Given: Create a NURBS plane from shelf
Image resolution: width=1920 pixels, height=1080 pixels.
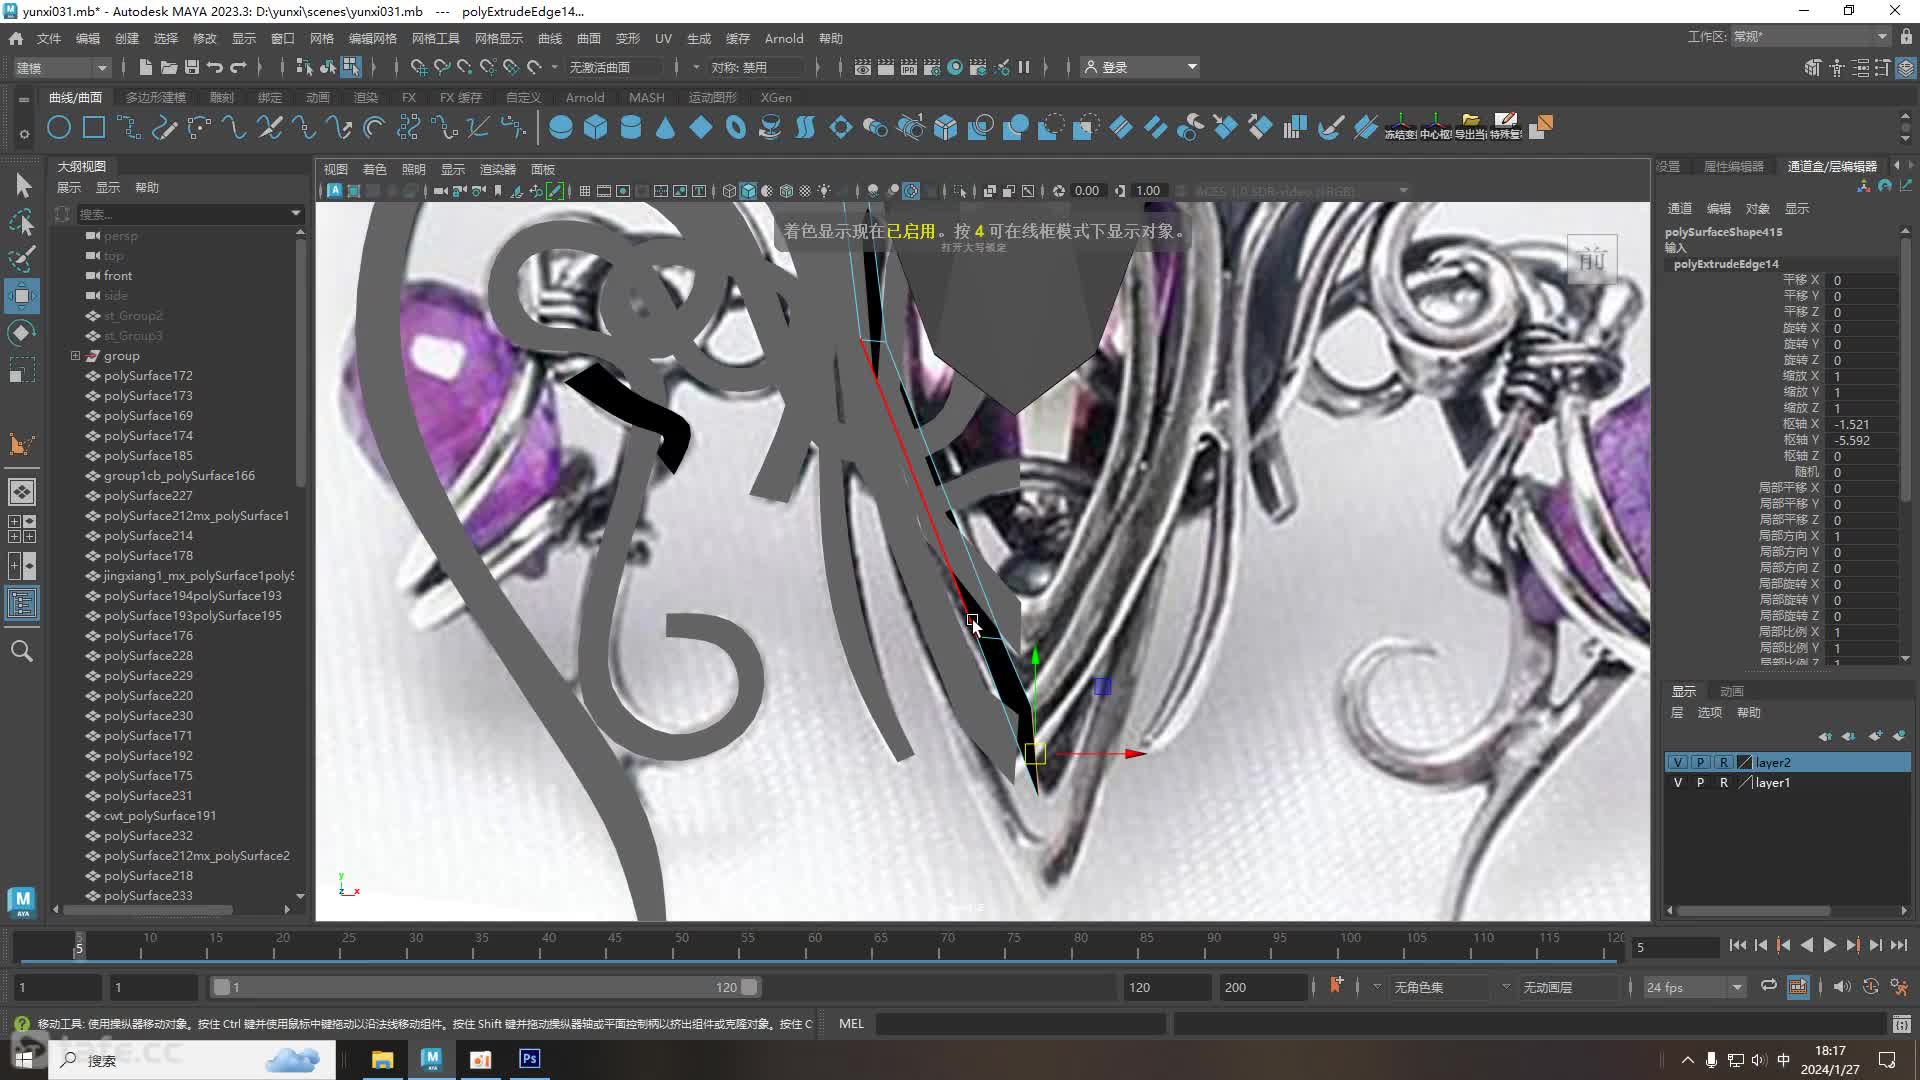Looking at the screenshot, I should coord(701,128).
